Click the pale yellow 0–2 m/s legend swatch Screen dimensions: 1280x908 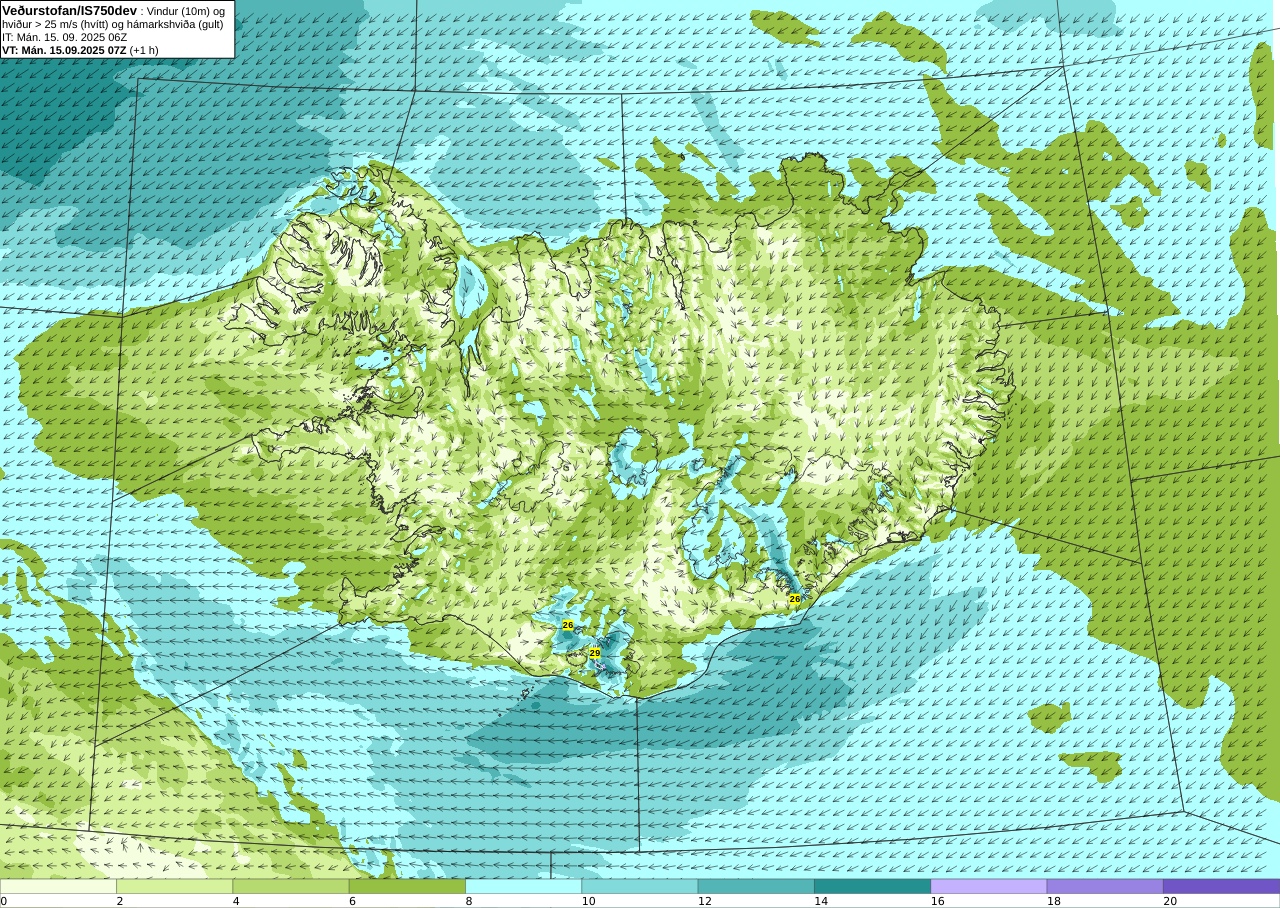[x=58, y=886]
